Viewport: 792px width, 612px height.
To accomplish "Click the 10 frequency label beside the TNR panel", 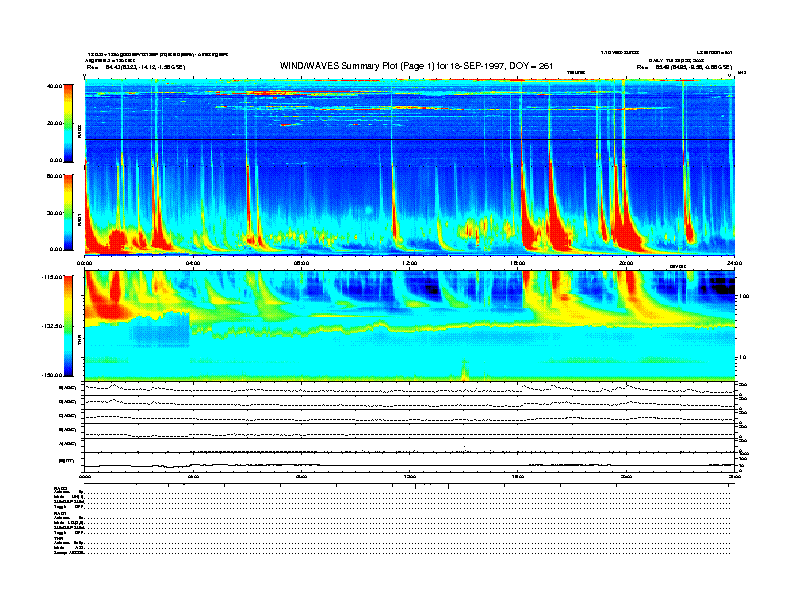I will 741,358.
